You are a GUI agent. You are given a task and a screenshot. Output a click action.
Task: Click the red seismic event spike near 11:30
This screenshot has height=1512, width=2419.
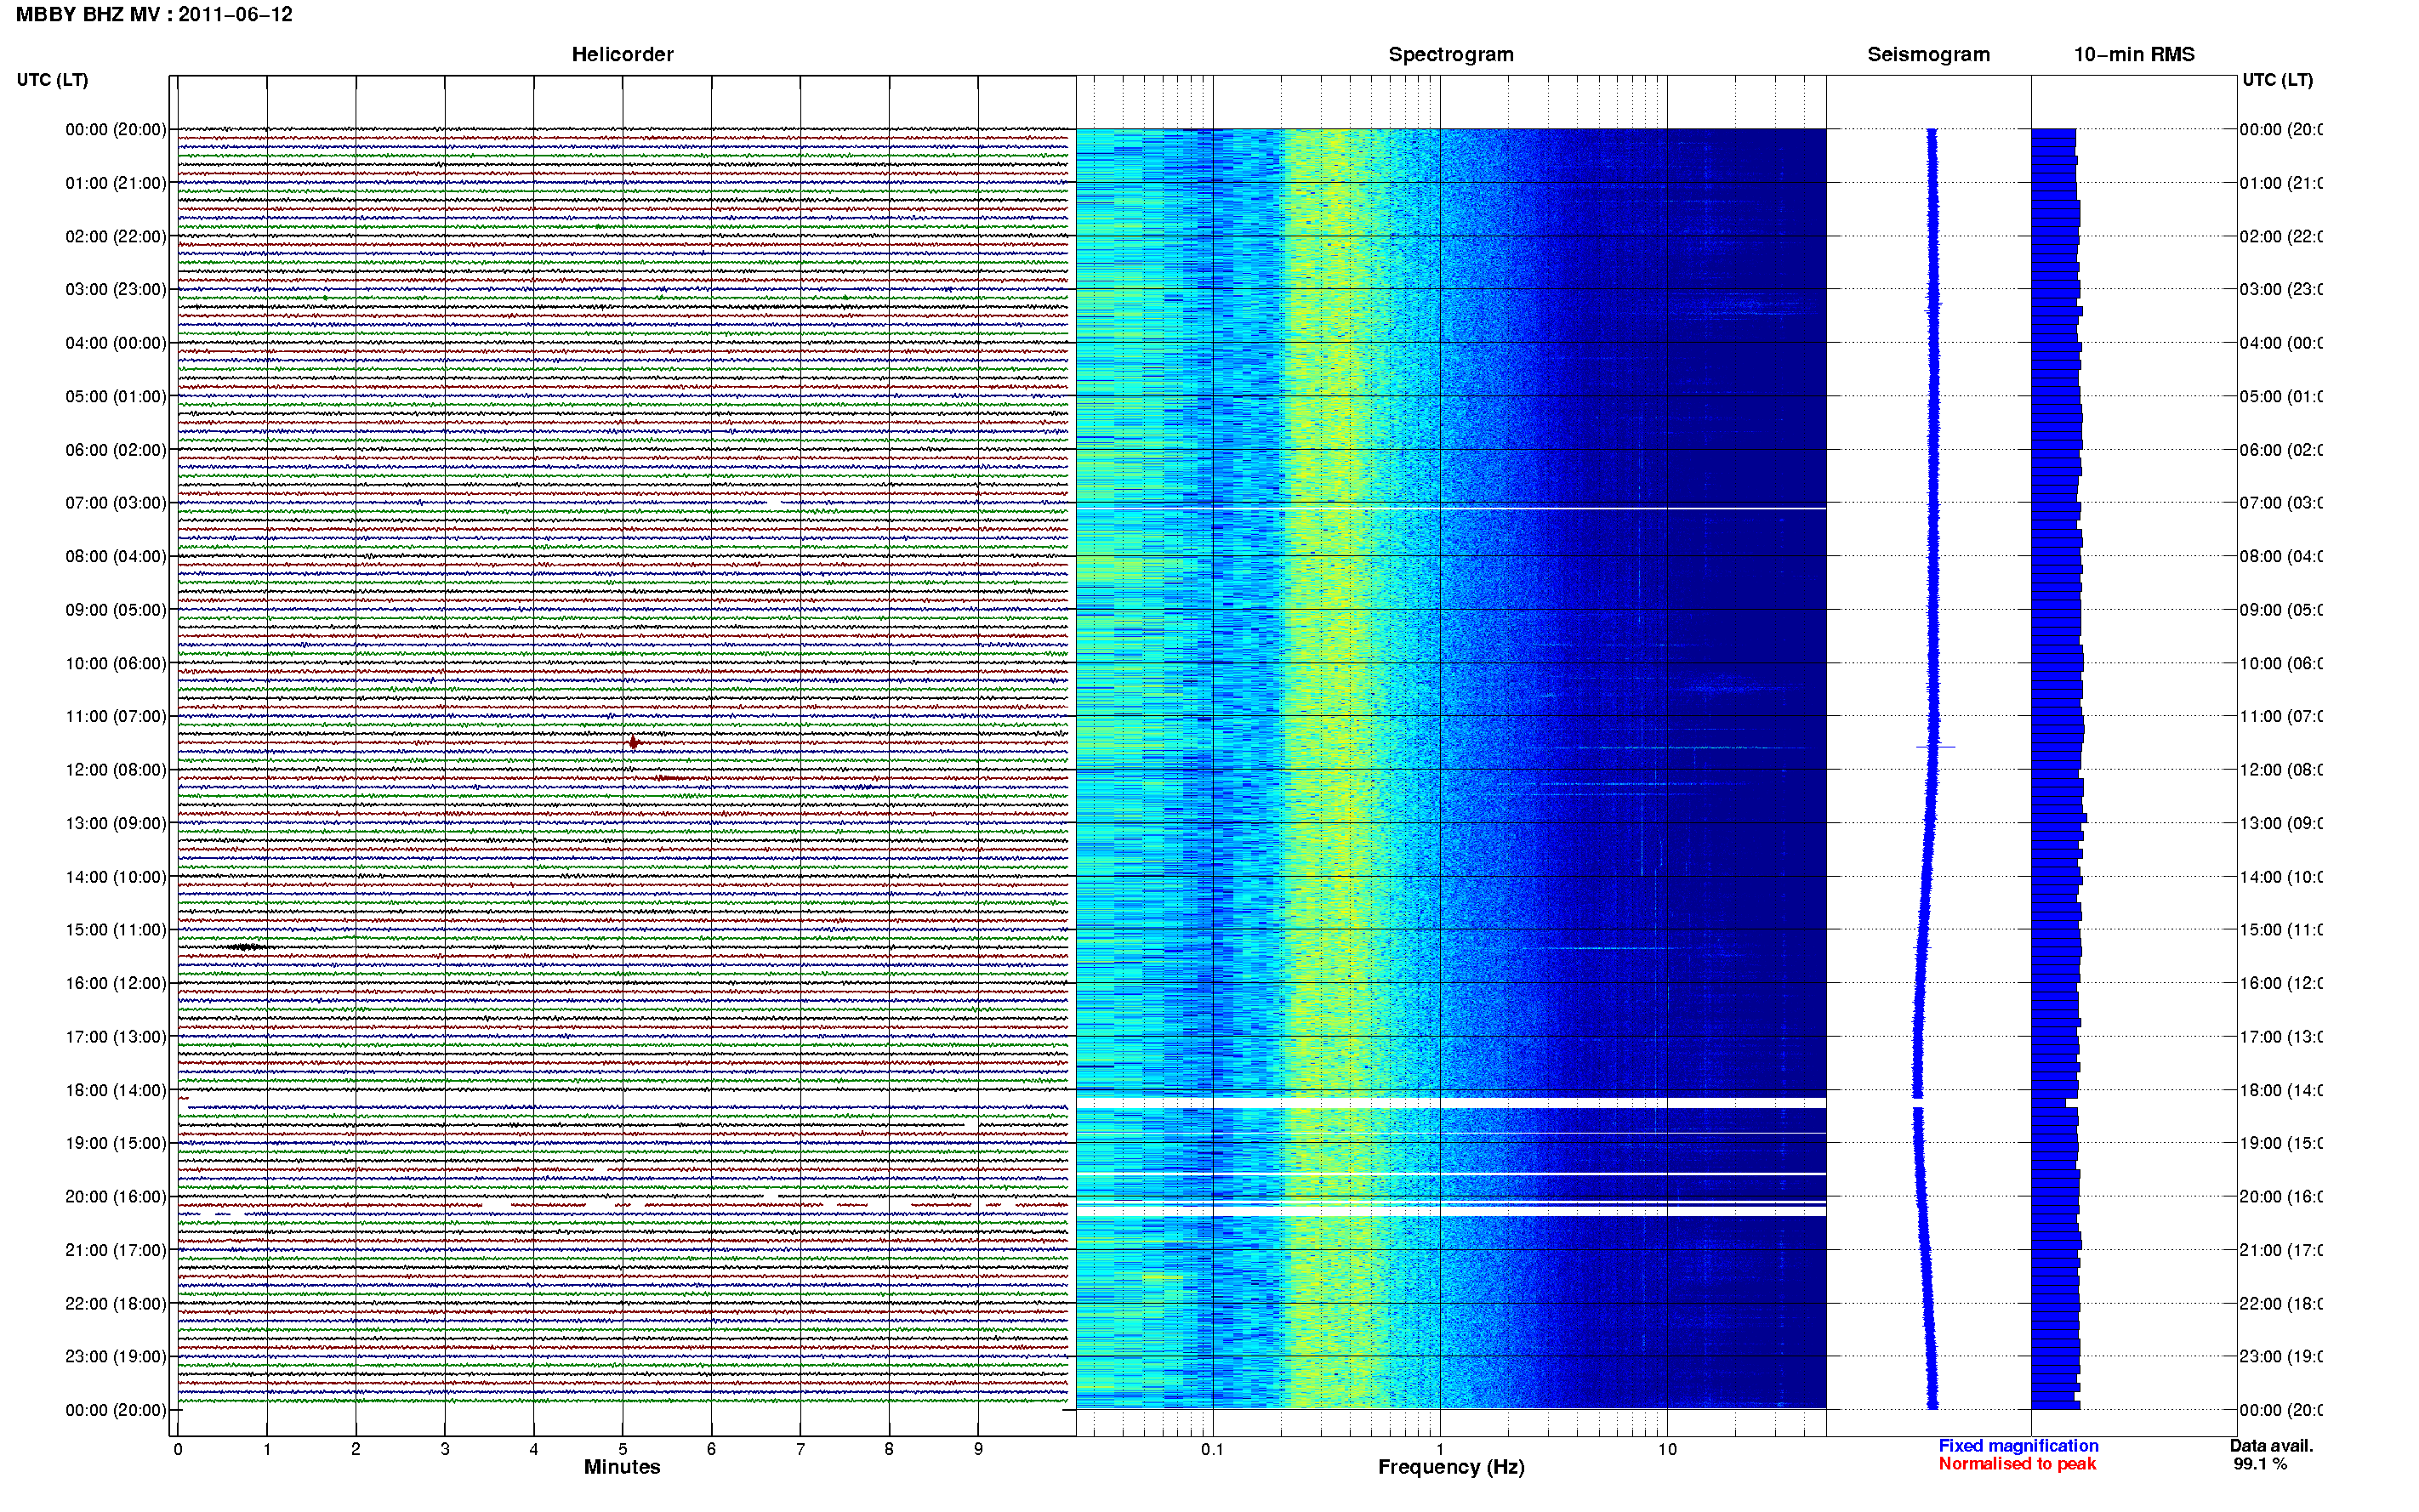click(634, 742)
